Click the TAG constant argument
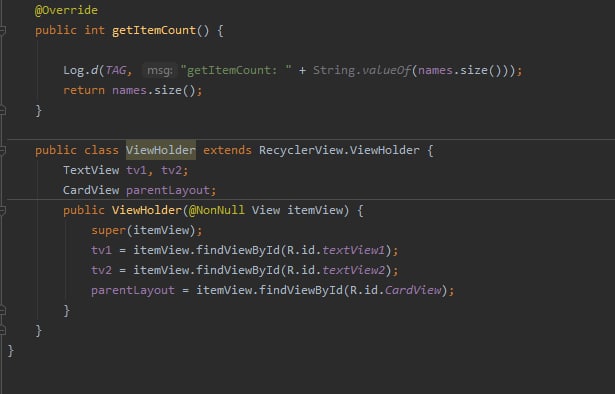The width and height of the screenshot is (615, 394). tap(115, 70)
